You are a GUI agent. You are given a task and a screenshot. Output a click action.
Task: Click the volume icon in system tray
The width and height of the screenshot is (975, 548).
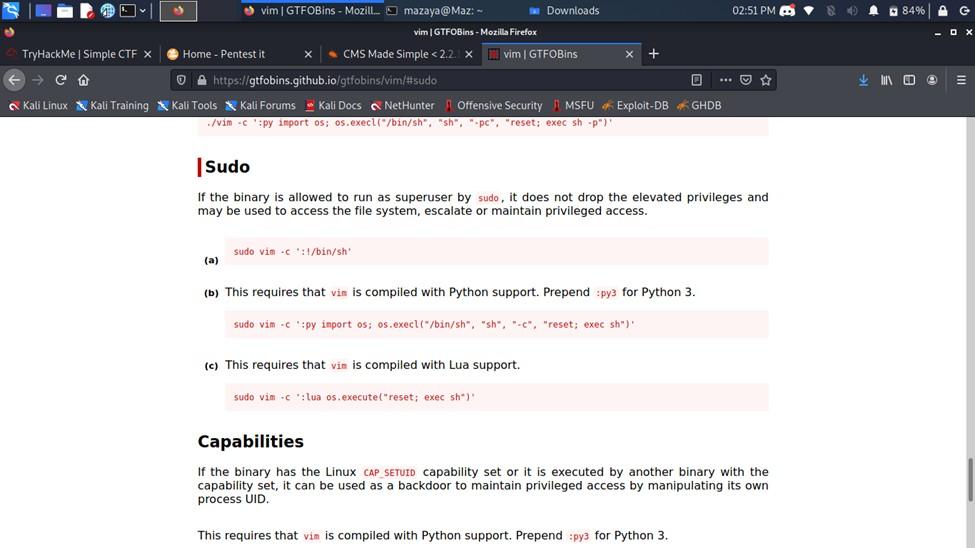coord(853,11)
